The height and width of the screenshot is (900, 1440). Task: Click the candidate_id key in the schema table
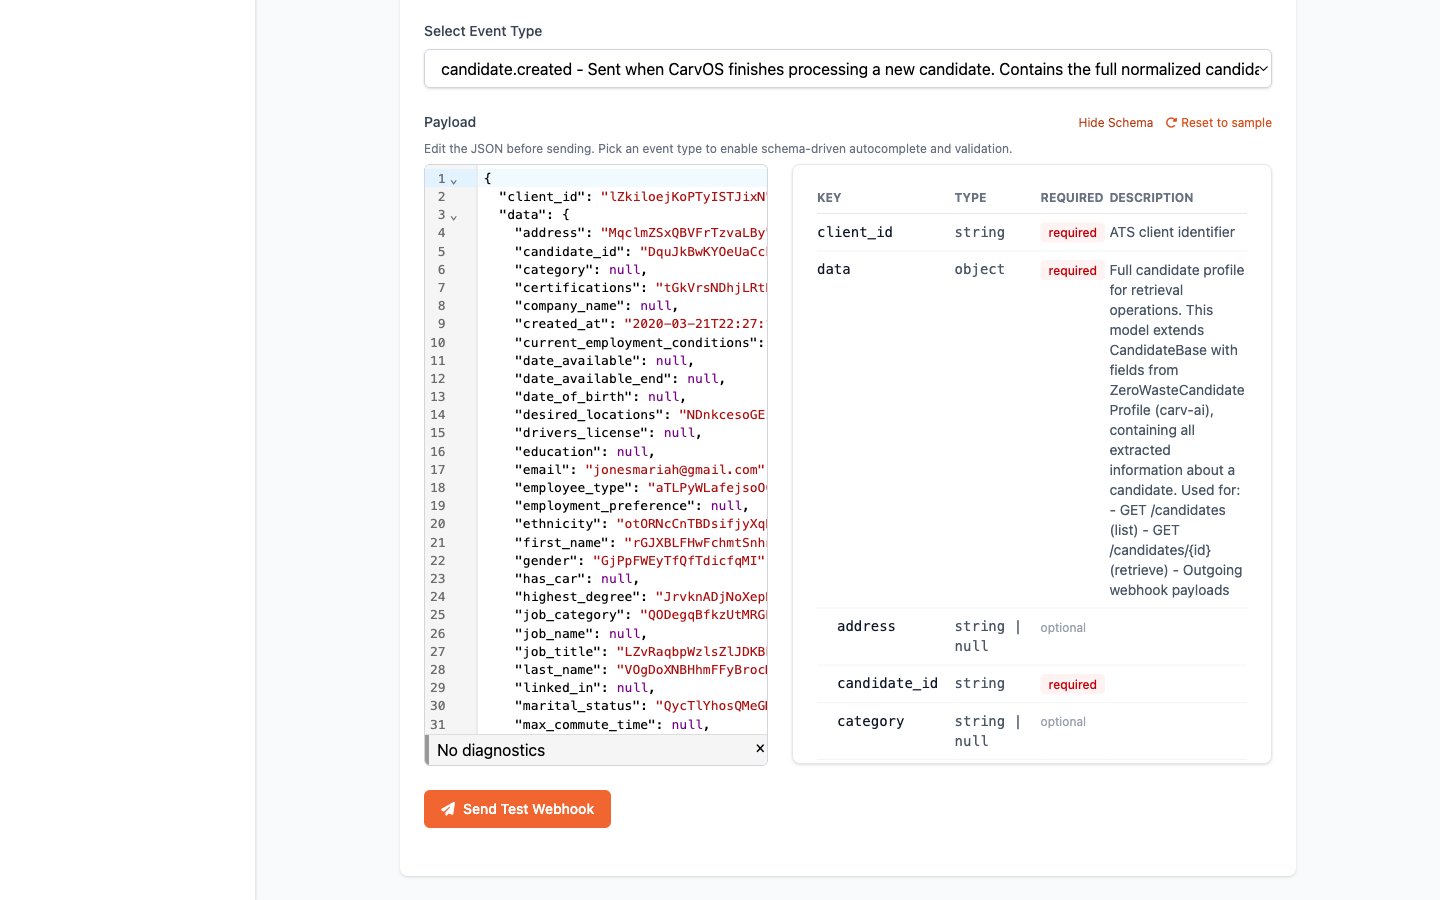(887, 683)
